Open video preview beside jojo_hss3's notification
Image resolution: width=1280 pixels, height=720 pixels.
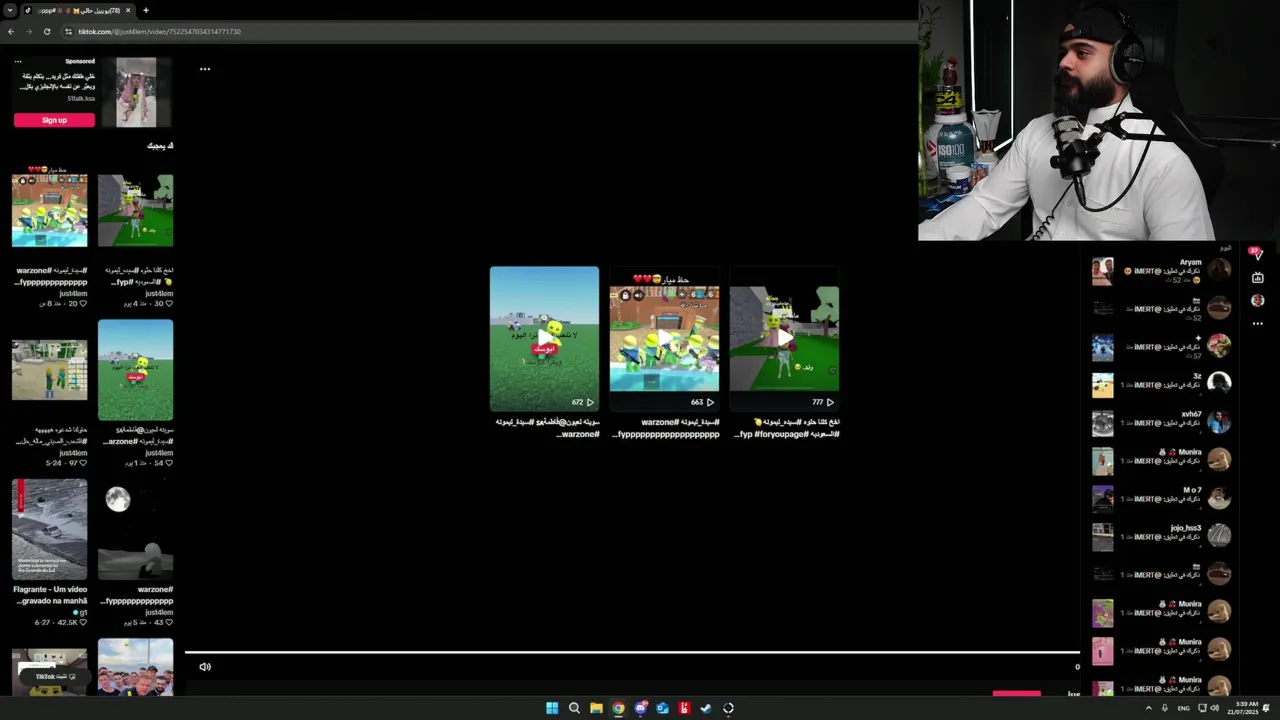[x=1102, y=537]
